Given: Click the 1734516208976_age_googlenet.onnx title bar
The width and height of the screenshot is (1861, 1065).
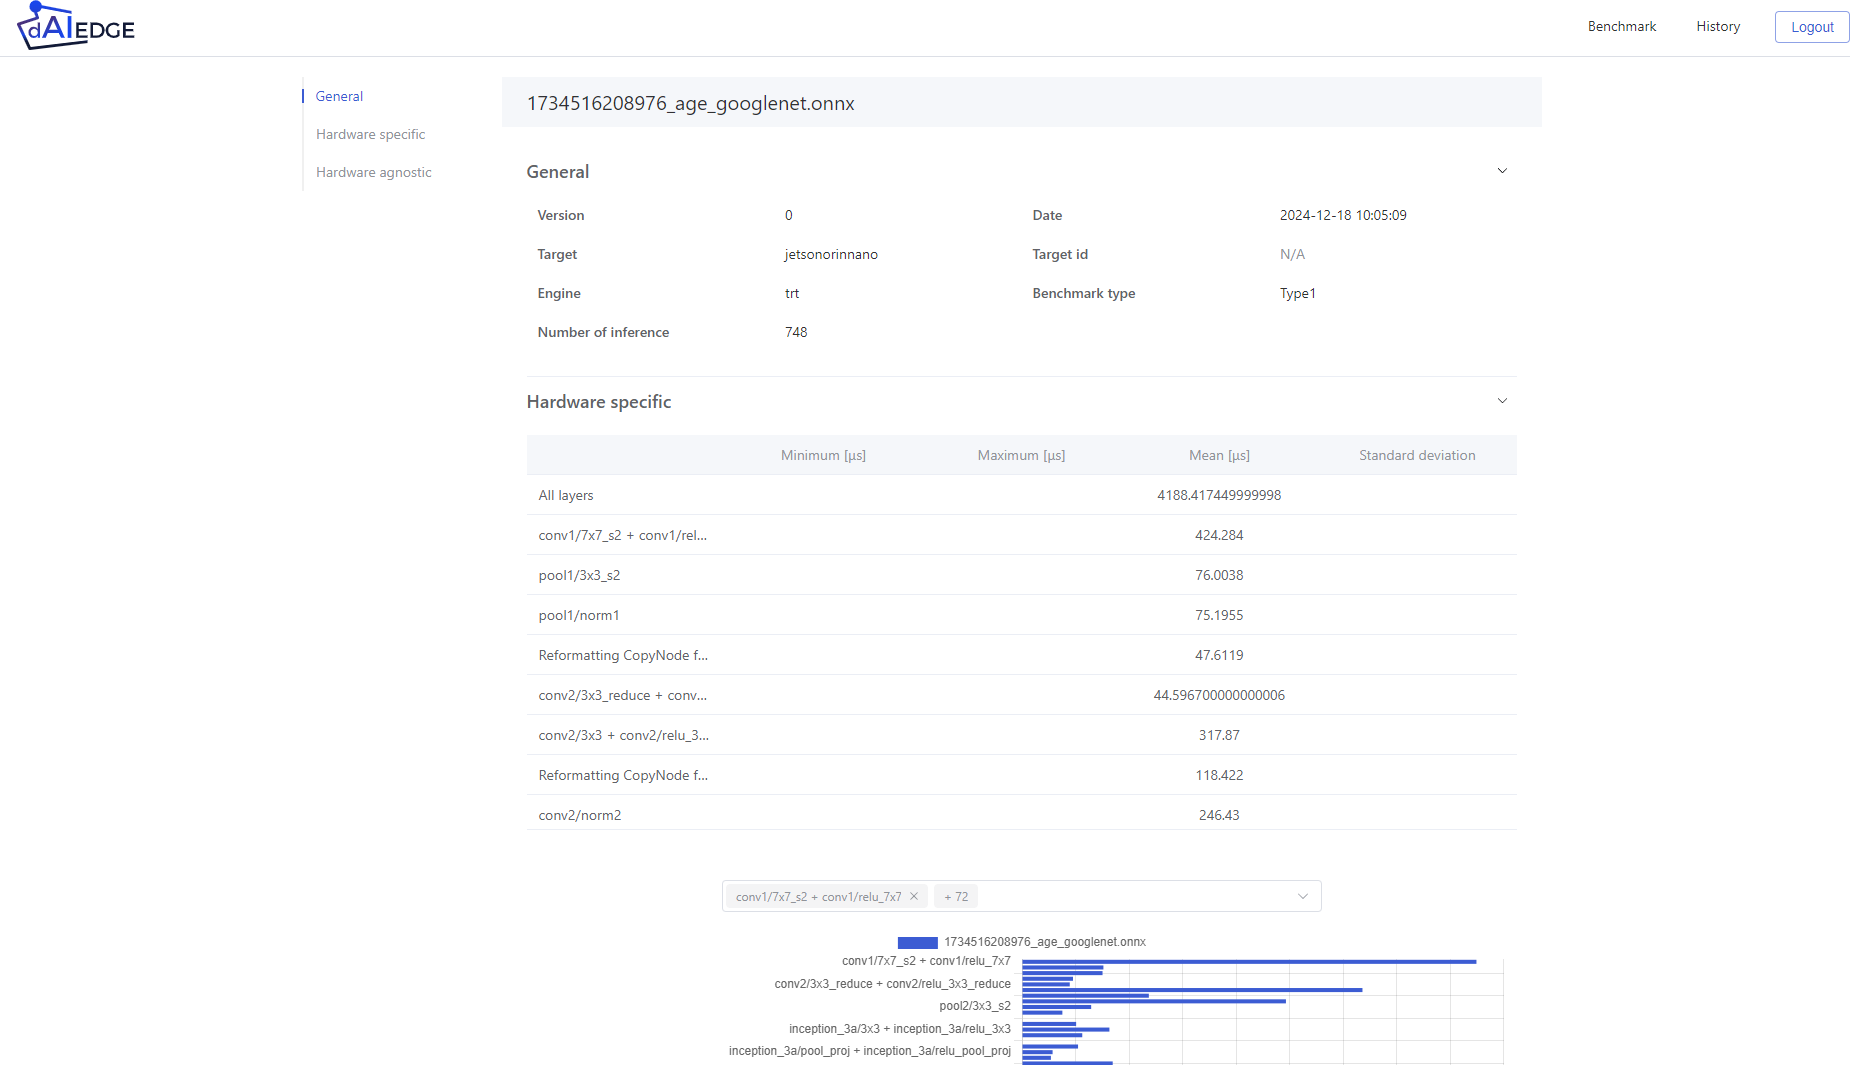Looking at the screenshot, I should coord(1020,102).
